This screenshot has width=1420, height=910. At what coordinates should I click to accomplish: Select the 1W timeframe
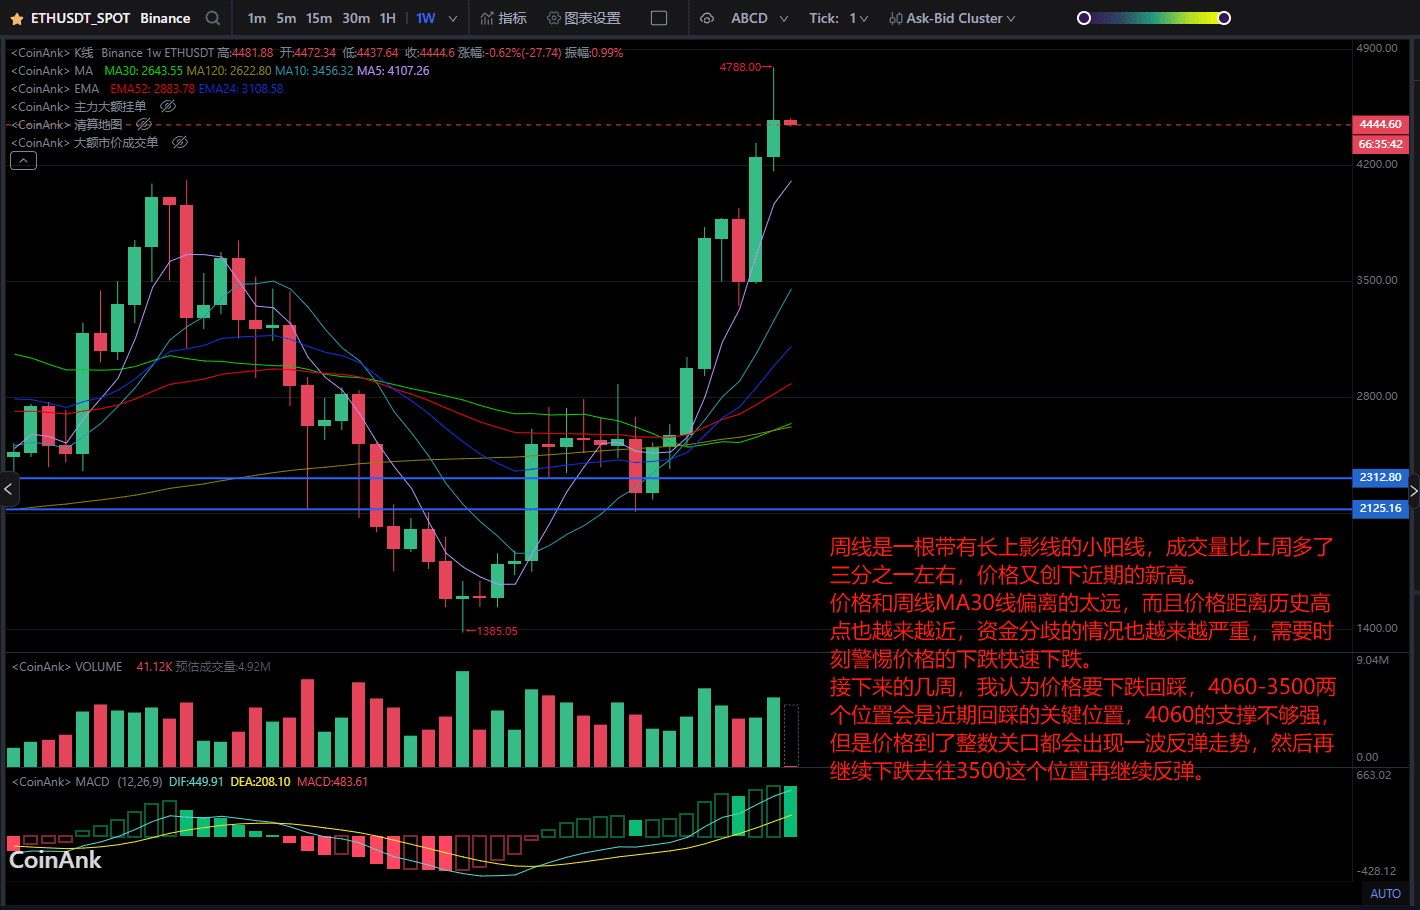[x=426, y=18]
